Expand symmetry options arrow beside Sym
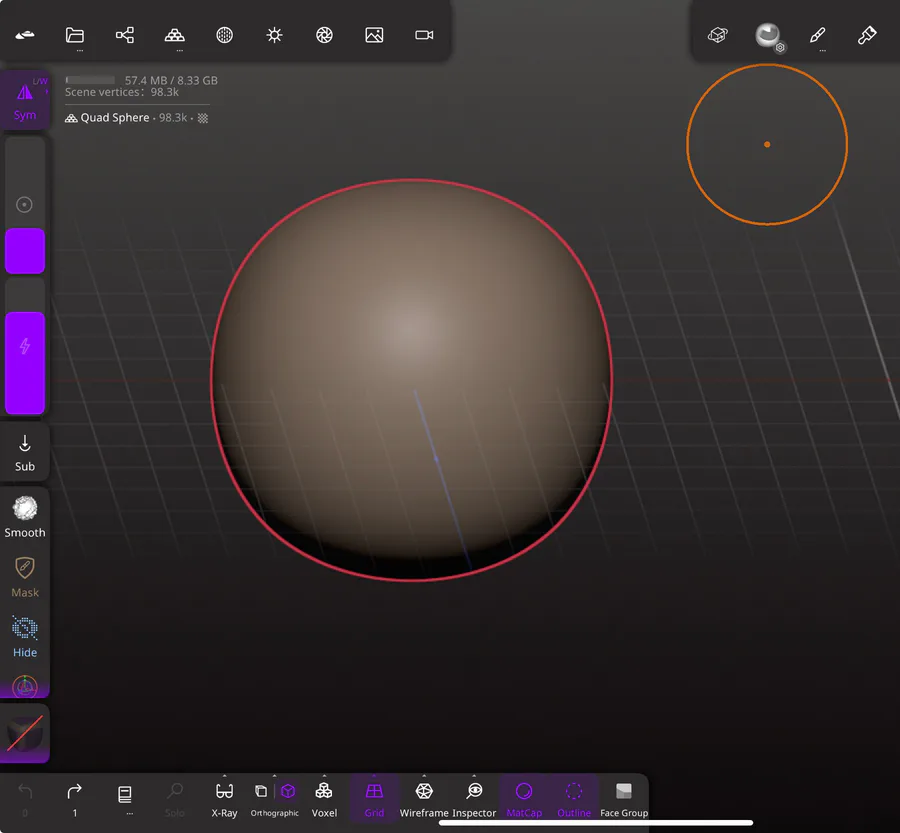Viewport: 900px width, 833px height. pos(46,91)
